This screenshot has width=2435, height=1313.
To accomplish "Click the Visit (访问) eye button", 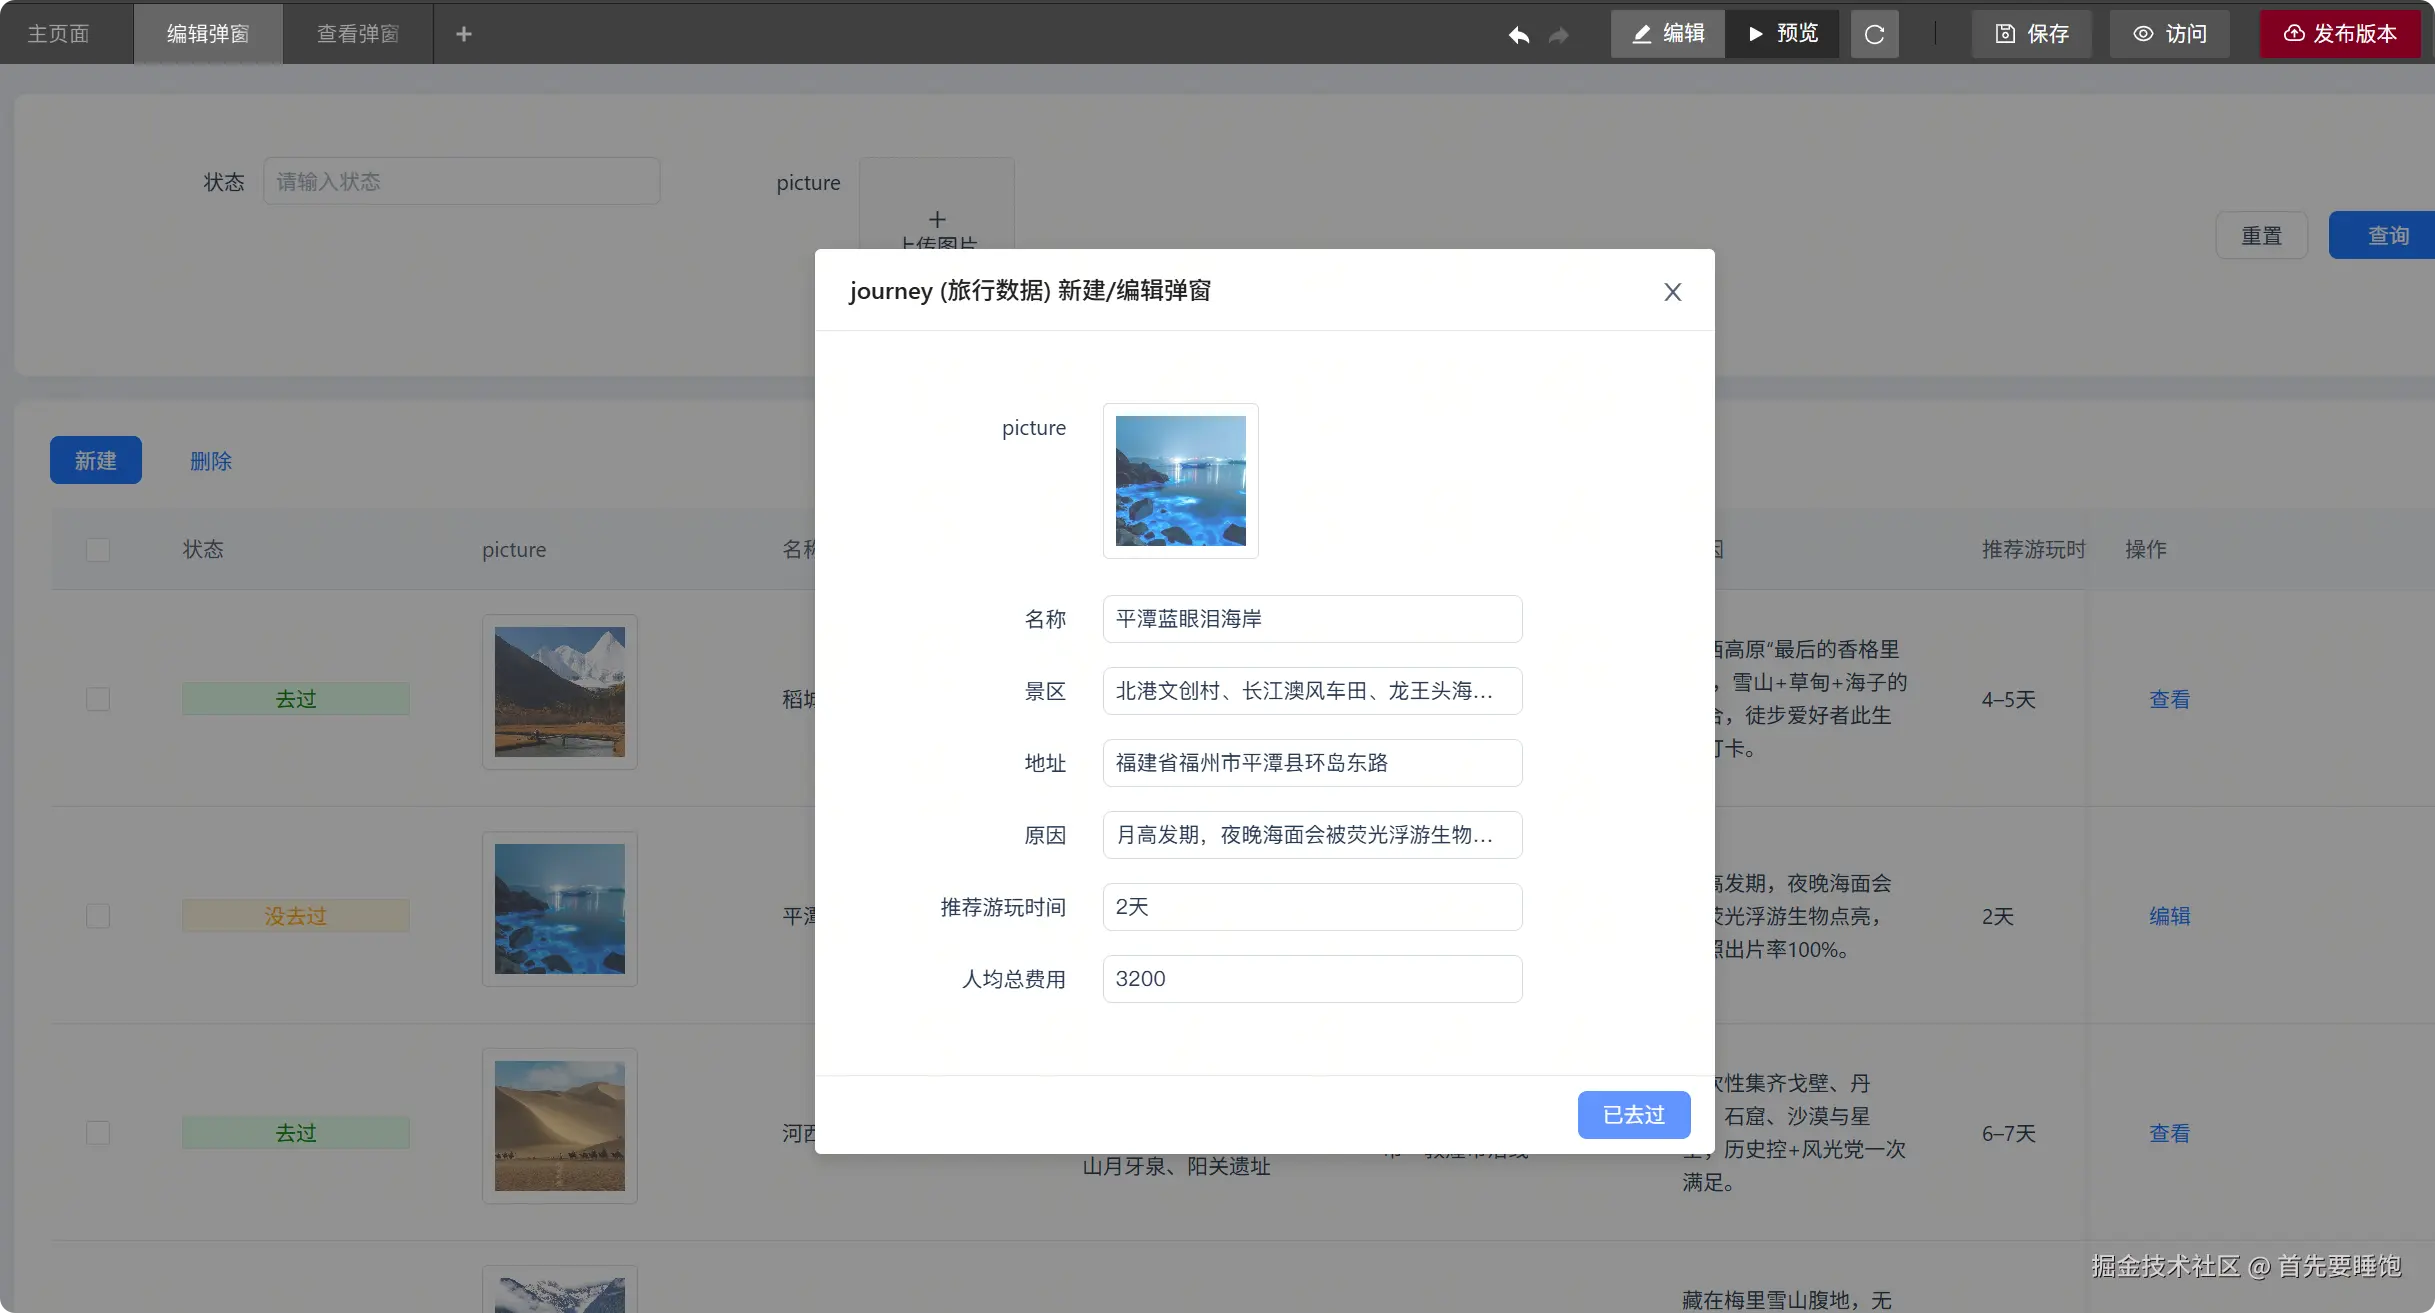I will (2169, 34).
